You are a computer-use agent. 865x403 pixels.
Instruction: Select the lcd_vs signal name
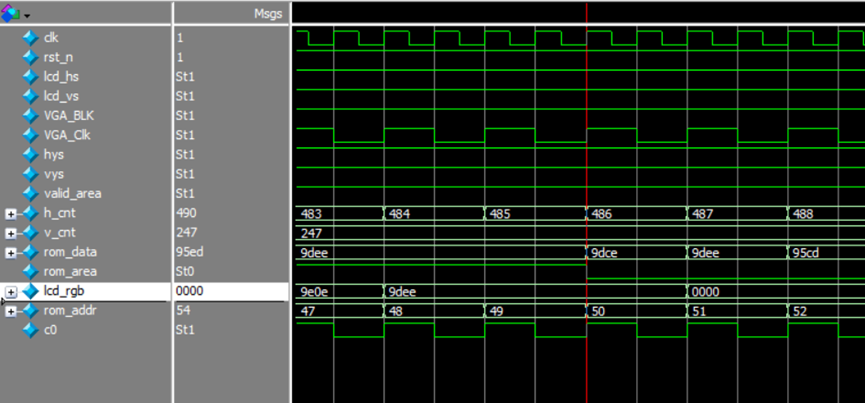click(x=61, y=96)
